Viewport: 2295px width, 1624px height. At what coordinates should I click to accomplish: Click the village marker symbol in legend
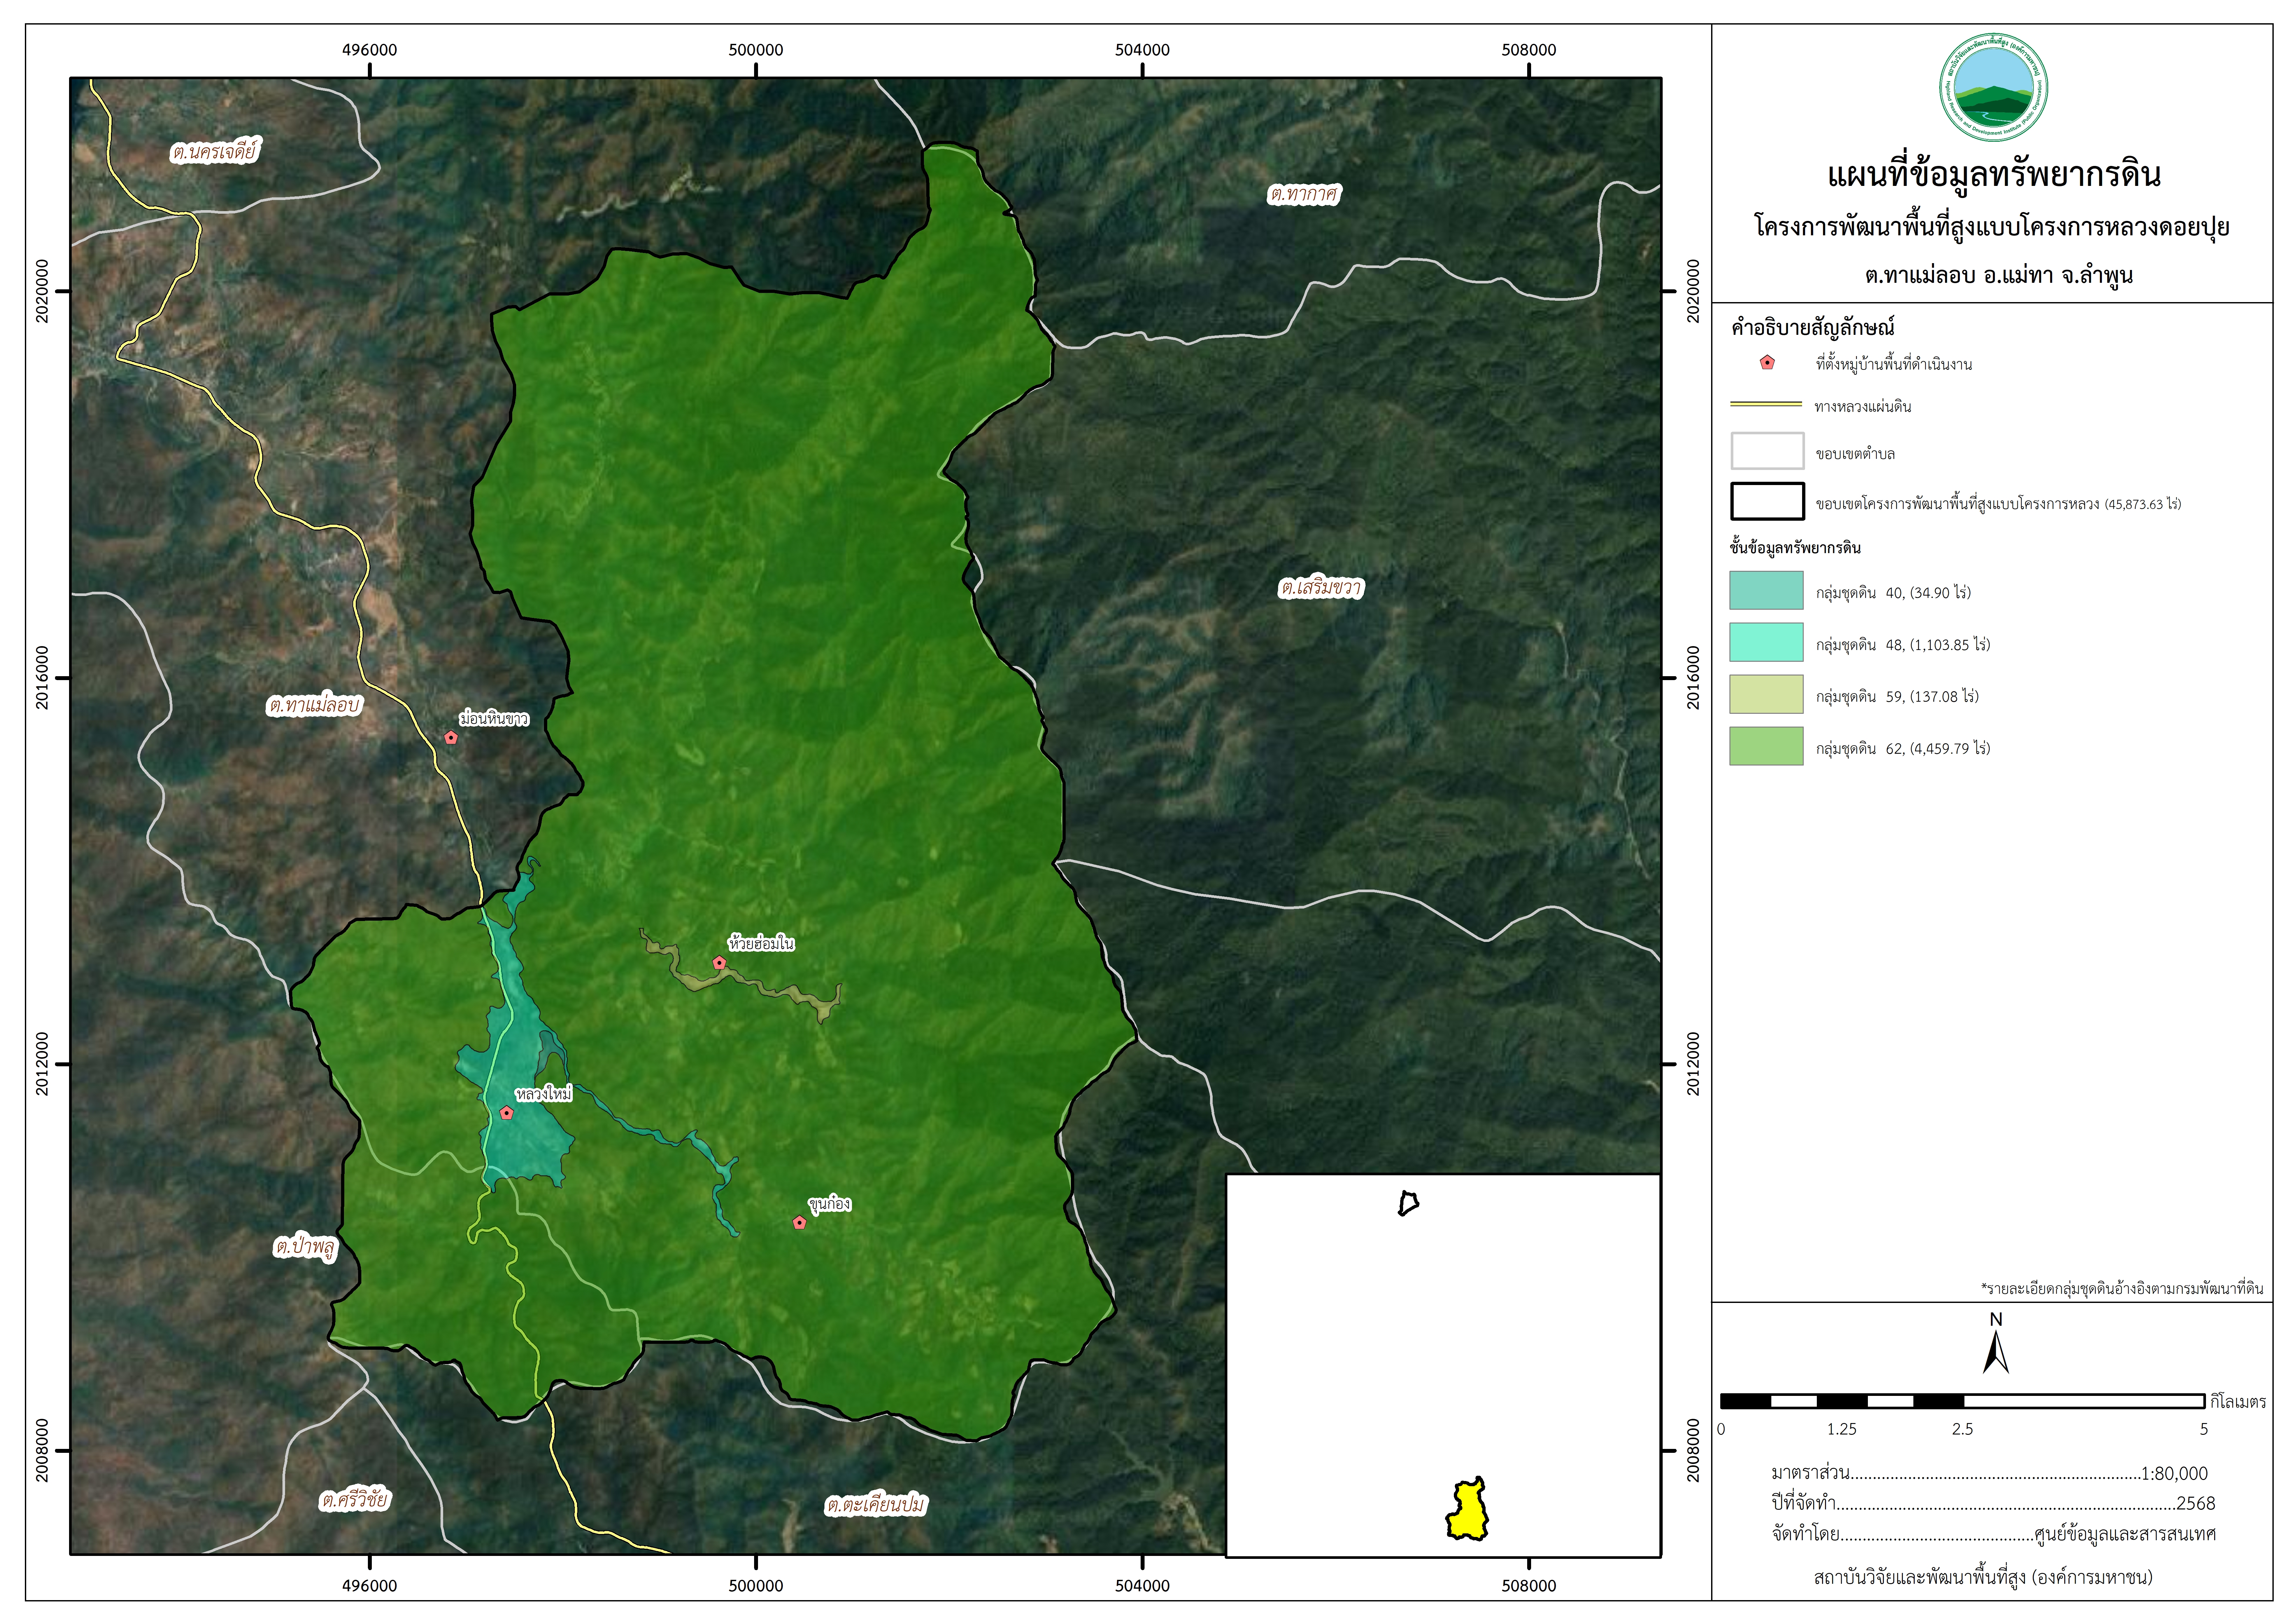[x=1767, y=363]
